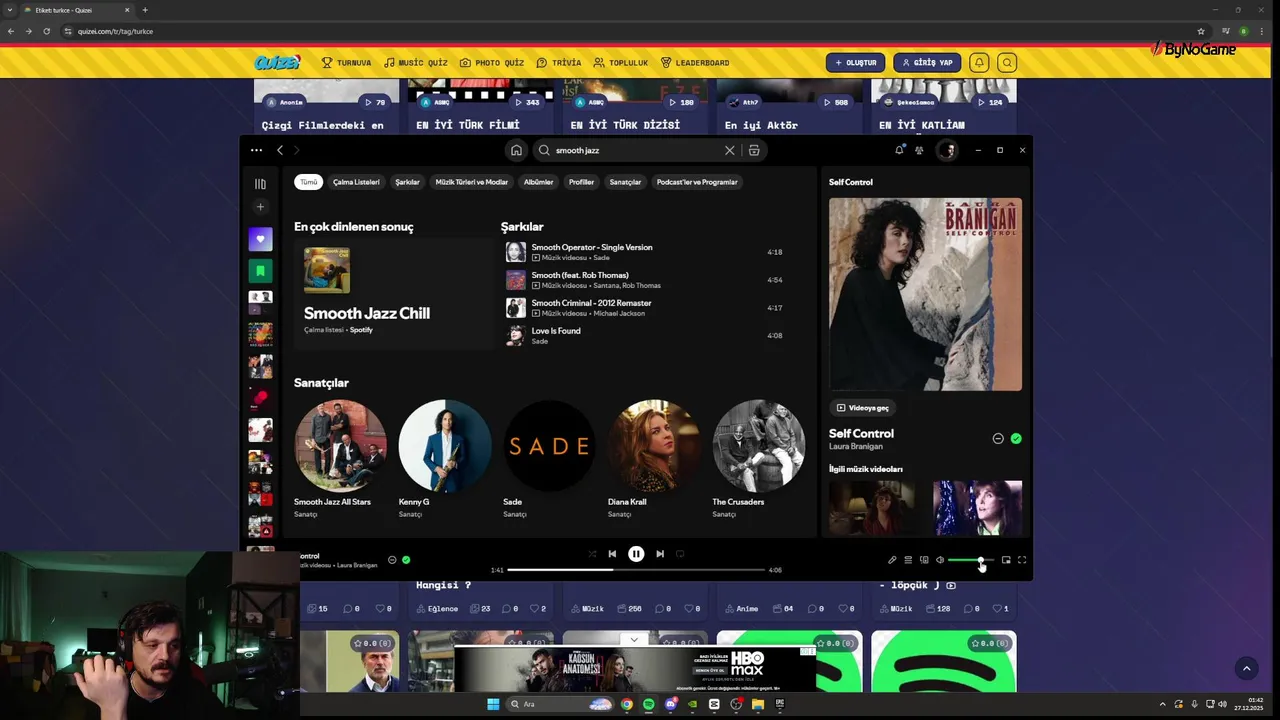This screenshot has width=1280, height=720.
Task: Select the 'Tümü' filter chip
Action: (309, 182)
